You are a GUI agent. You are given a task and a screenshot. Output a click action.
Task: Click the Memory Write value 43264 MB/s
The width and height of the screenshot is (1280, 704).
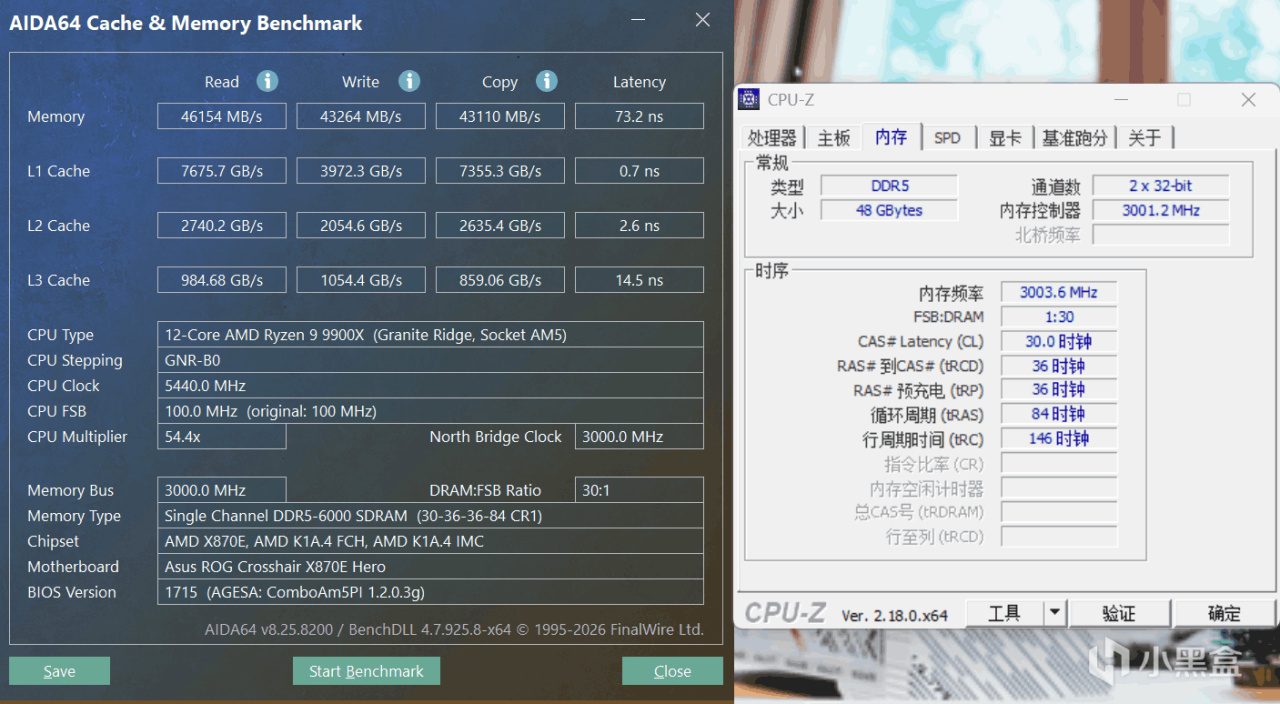tap(361, 116)
